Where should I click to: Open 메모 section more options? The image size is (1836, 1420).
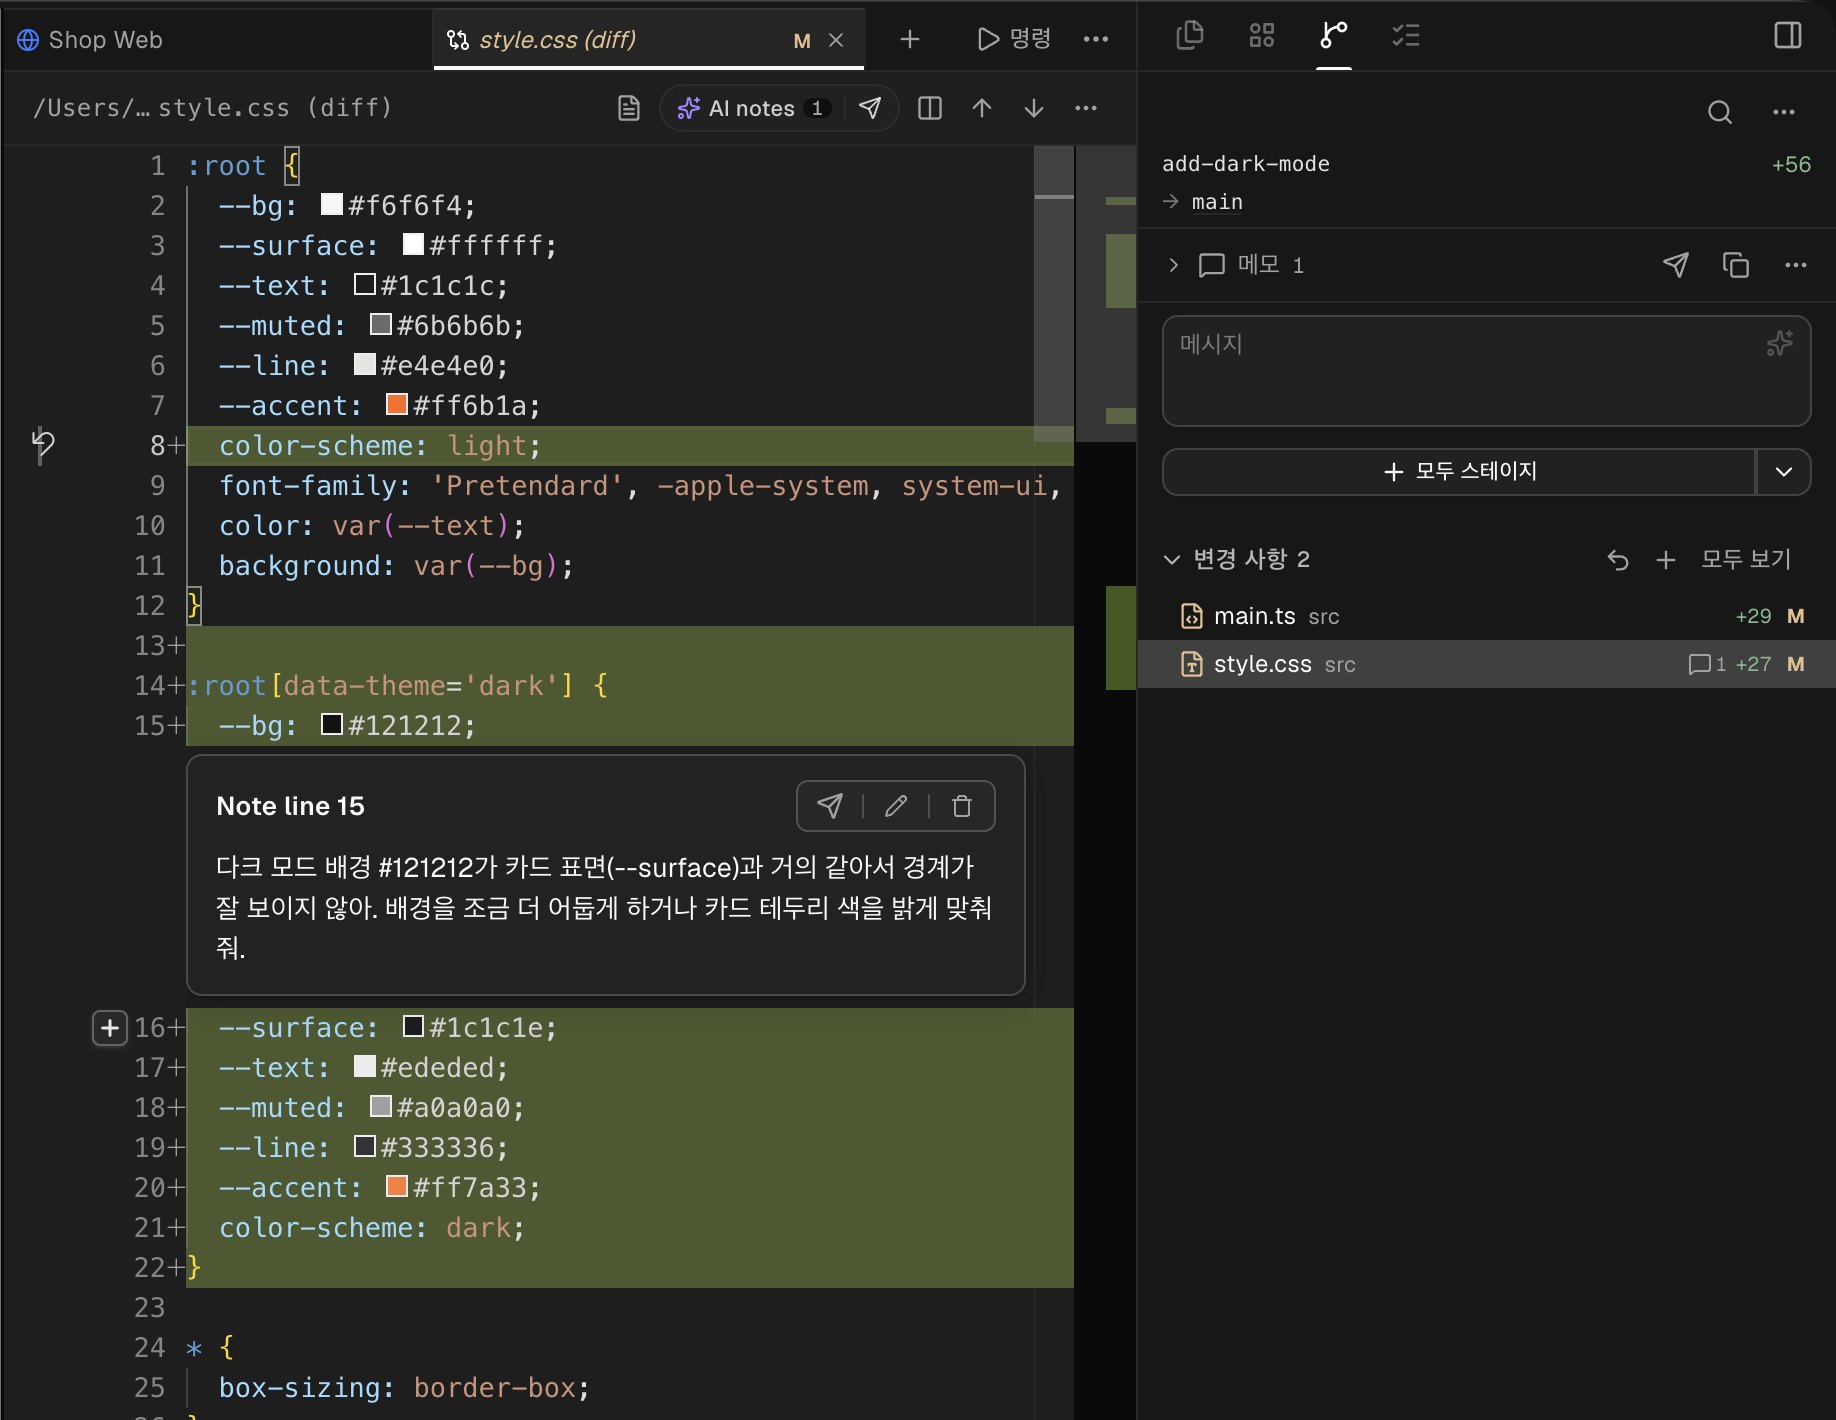click(x=1796, y=265)
